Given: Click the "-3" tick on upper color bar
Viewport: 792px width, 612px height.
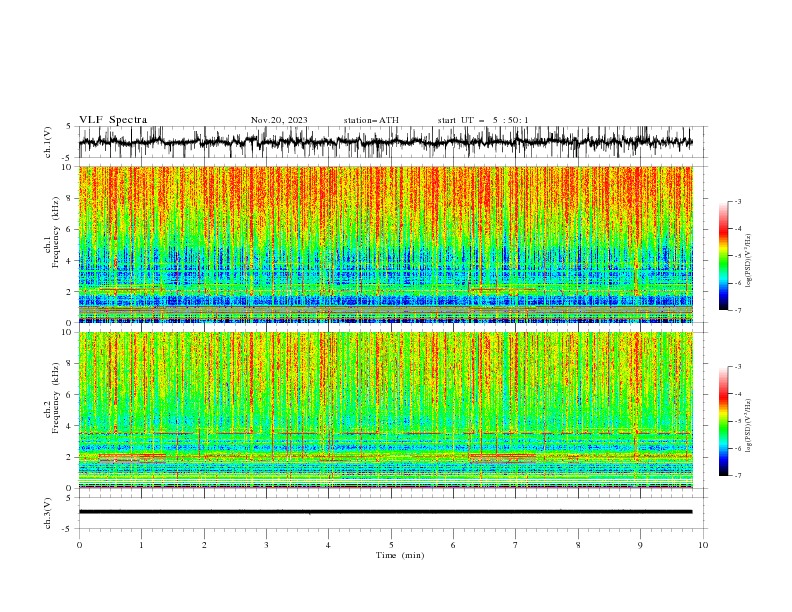Looking at the screenshot, I should click(737, 201).
